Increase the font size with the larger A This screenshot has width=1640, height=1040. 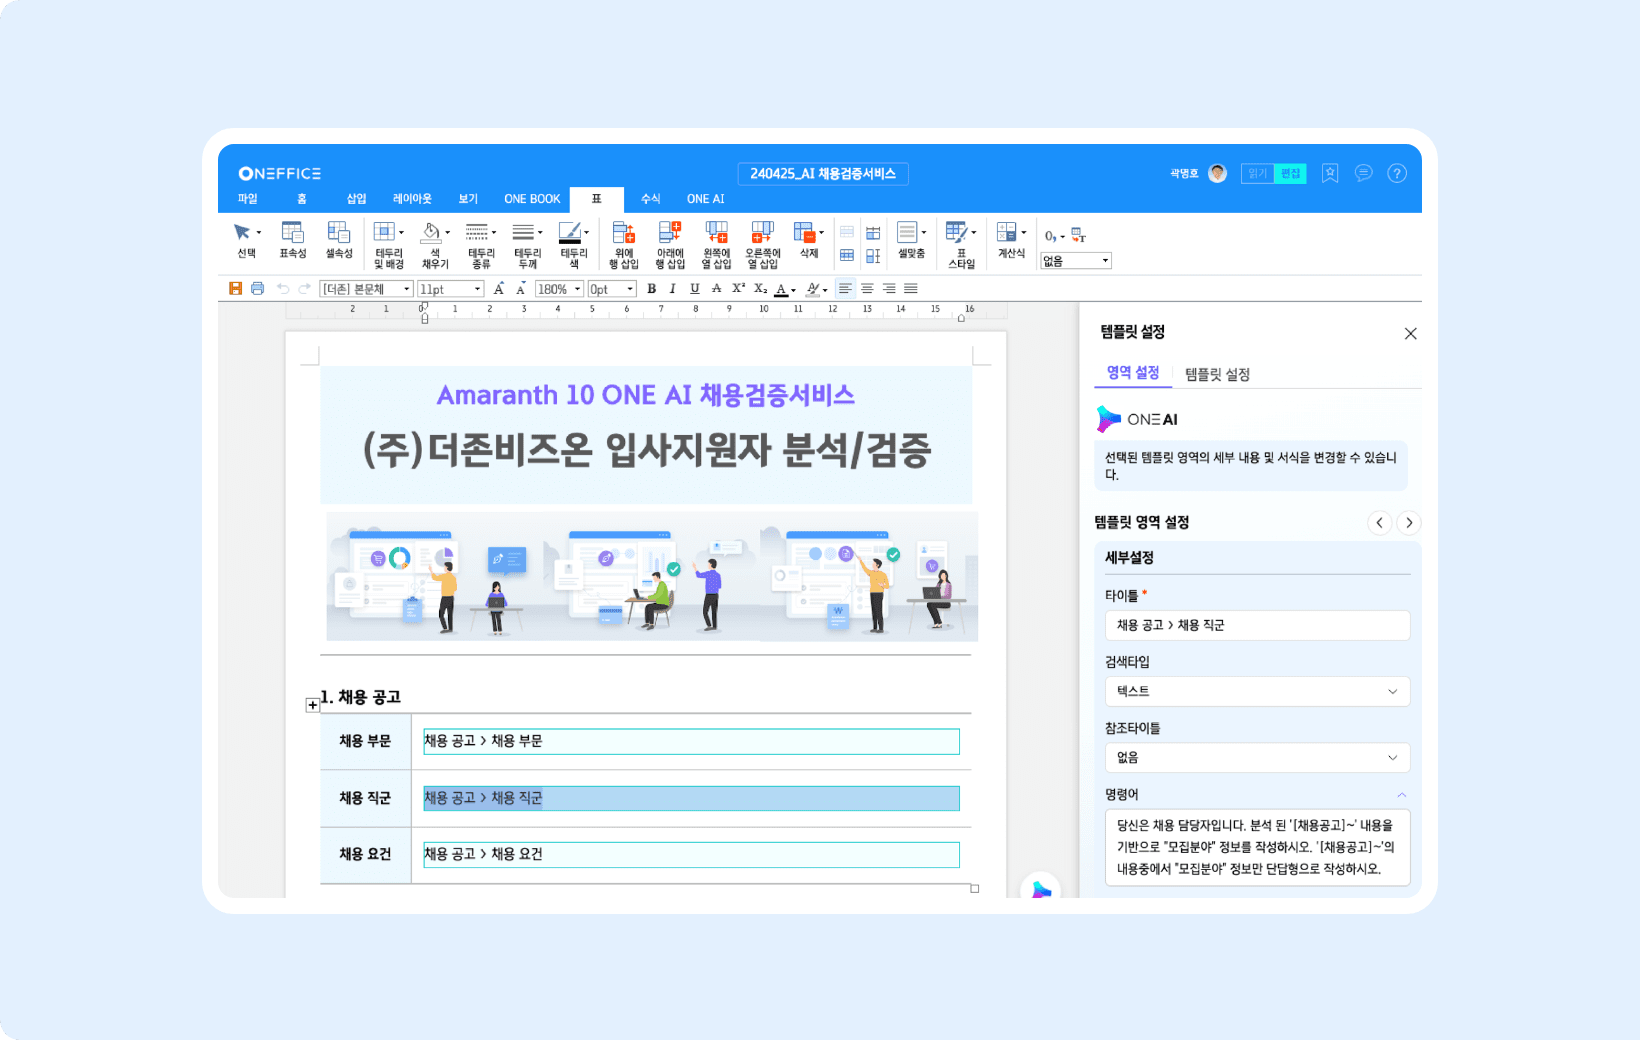click(x=499, y=289)
